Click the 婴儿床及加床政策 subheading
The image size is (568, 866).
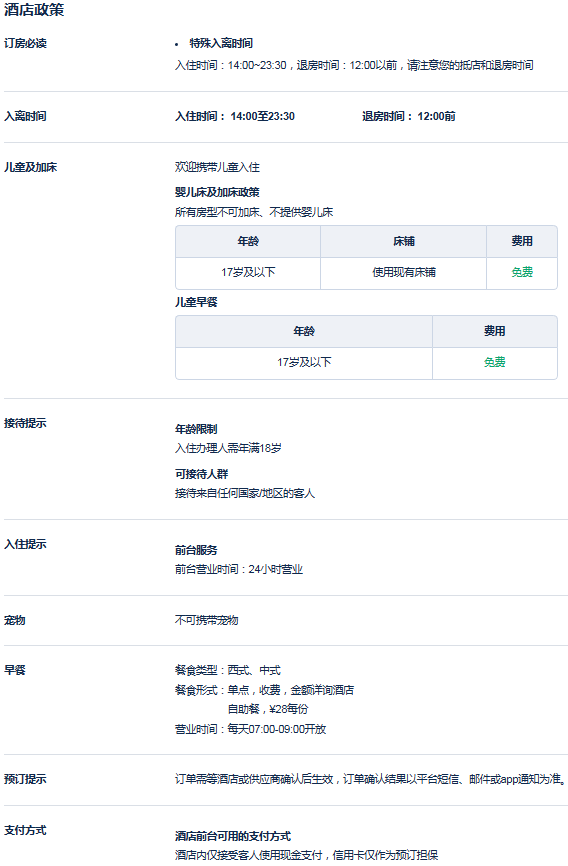pyautogui.click(x=217, y=192)
